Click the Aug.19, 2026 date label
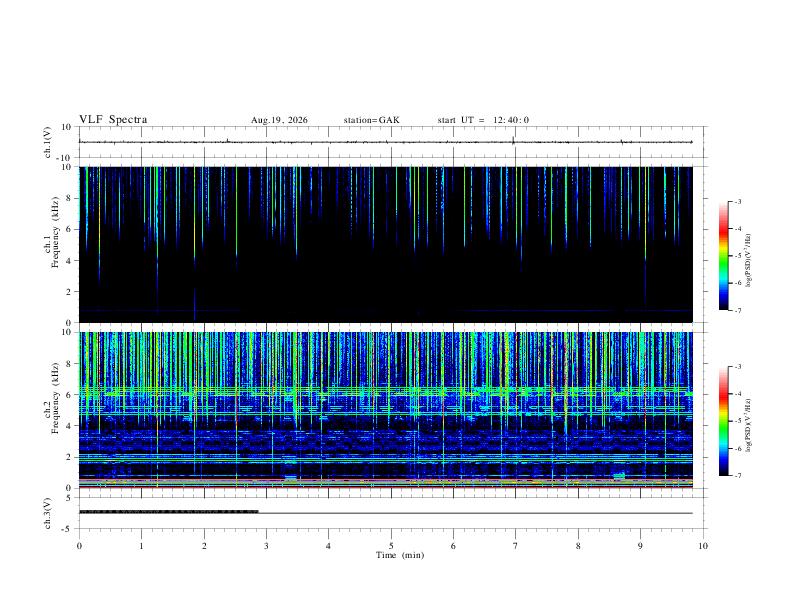 pyautogui.click(x=279, y=120)
